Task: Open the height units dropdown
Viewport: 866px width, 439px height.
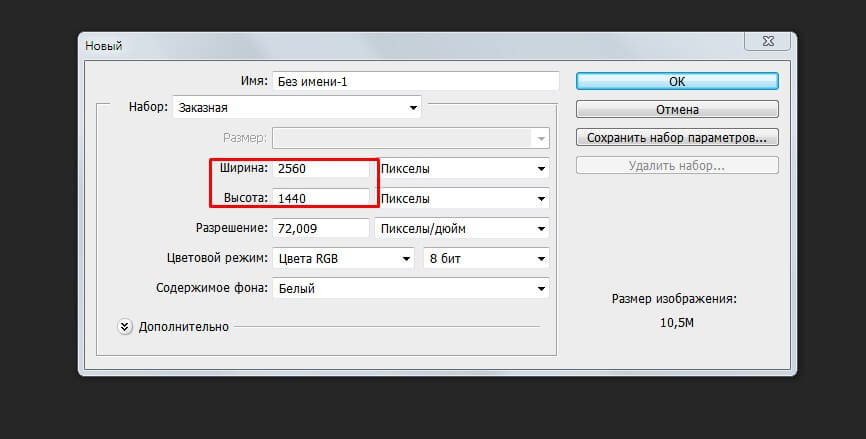Action: point(462,198)
